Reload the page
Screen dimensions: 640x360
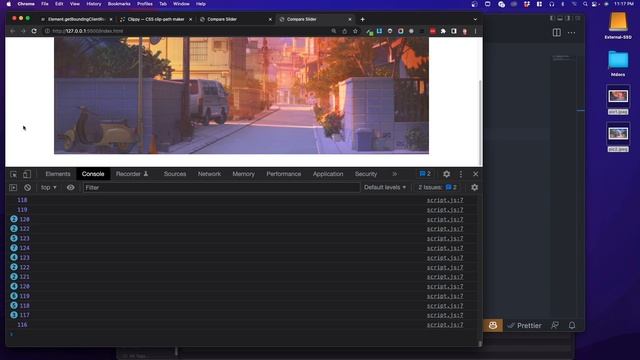[x=34, y=31]
